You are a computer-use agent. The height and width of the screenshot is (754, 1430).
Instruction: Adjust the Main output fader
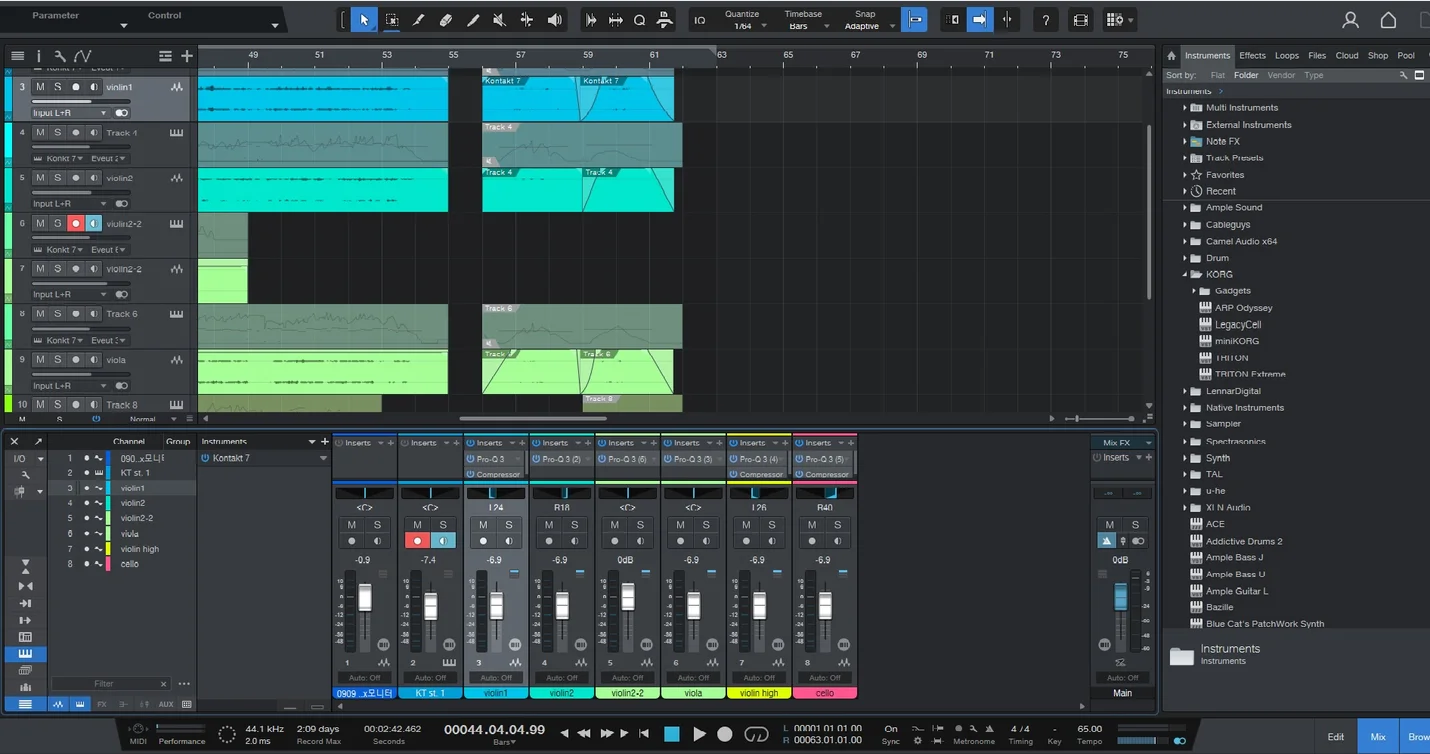(x=1120, y=598)
